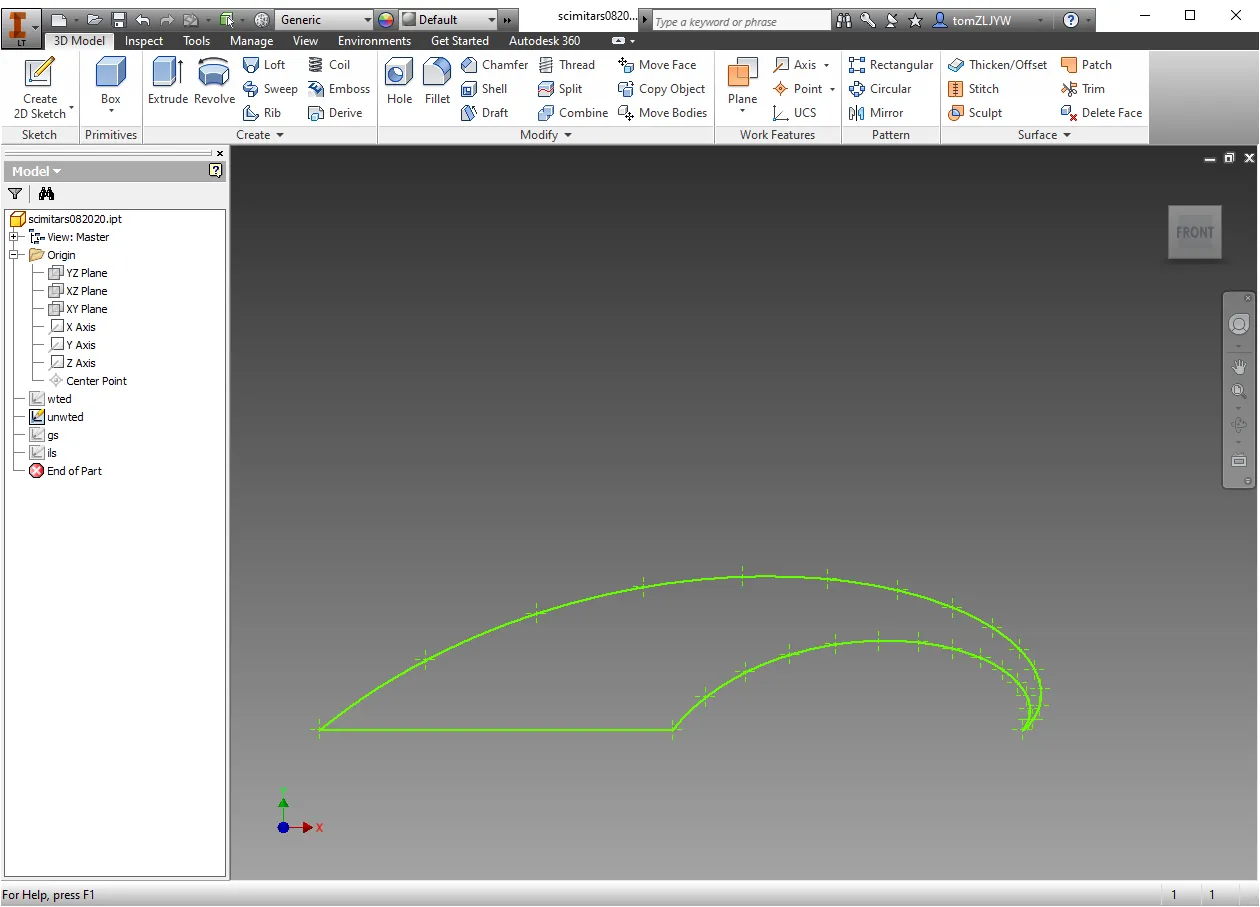The width and height of the screenshot is (1260, 907).
Task: Open the Environments tab
Action: coord(374,41)
